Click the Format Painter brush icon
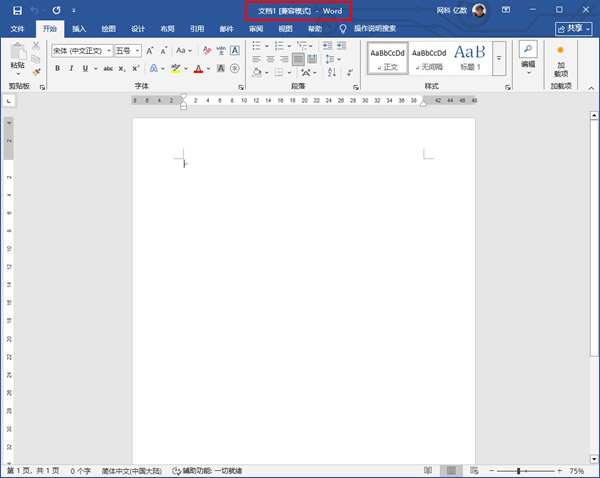The image size is (600, 478). [37, 72]
